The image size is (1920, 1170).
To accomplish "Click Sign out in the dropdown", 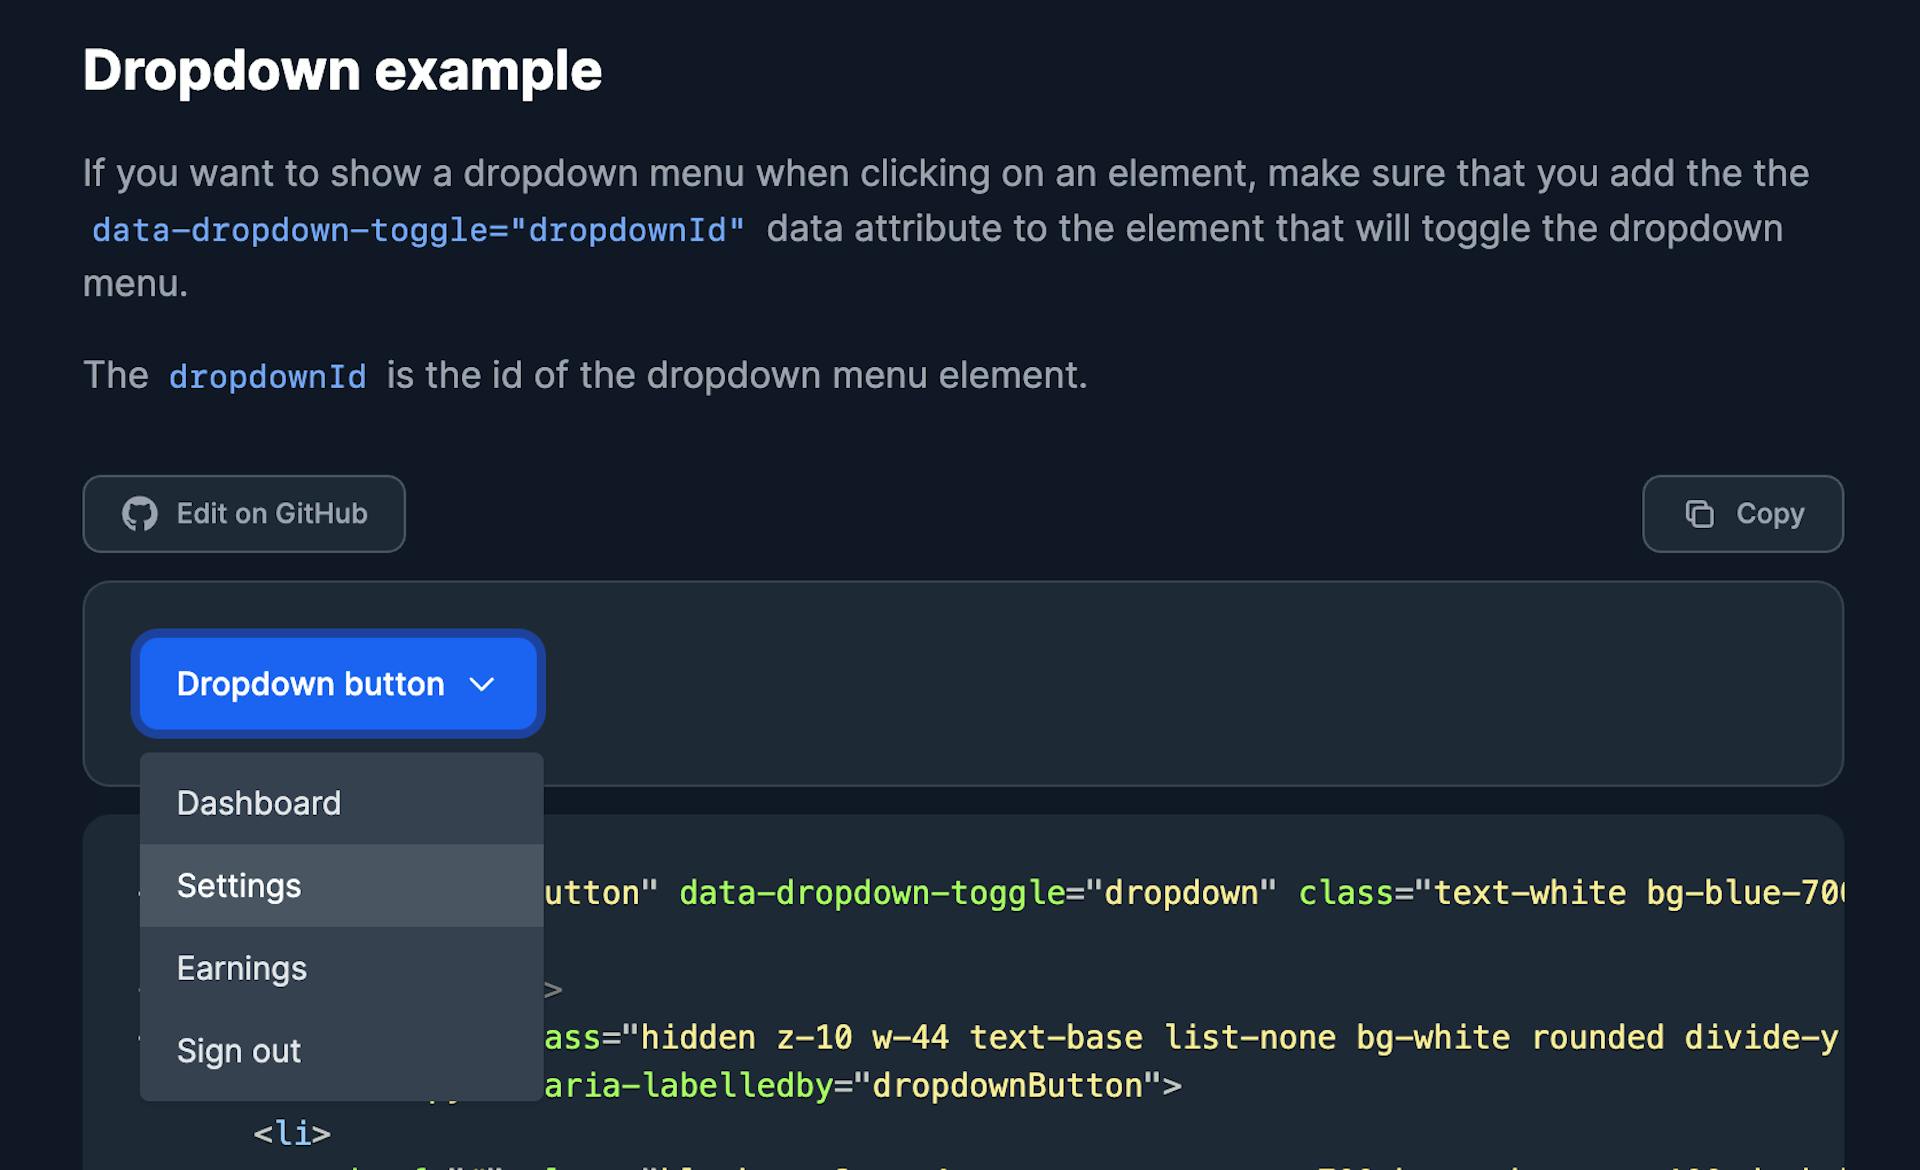I will [238, 1050].
